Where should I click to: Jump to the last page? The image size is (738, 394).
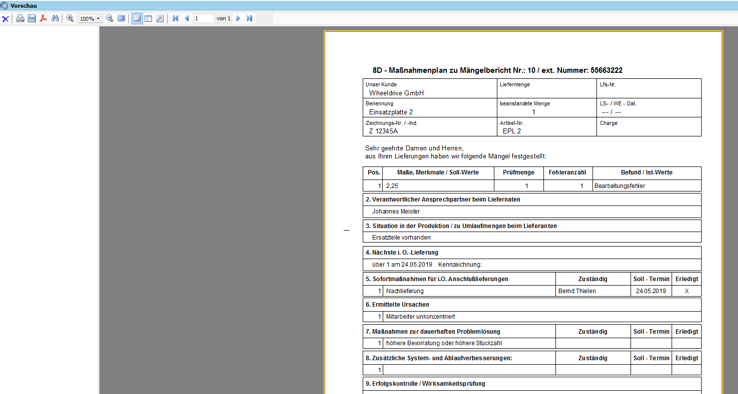[x=249, y=18]
